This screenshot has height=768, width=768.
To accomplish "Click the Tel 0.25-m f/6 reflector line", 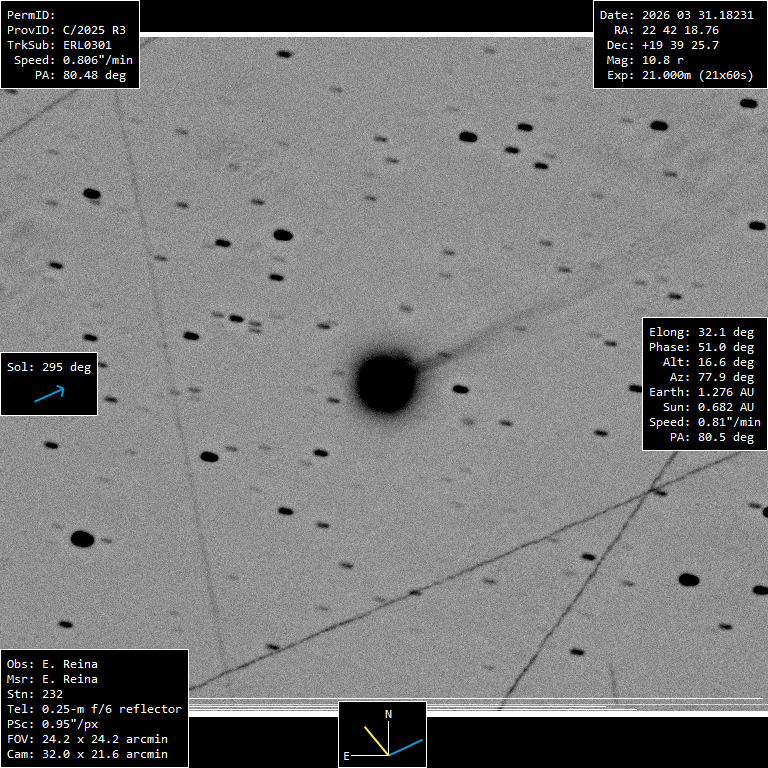I will (94, 709).
